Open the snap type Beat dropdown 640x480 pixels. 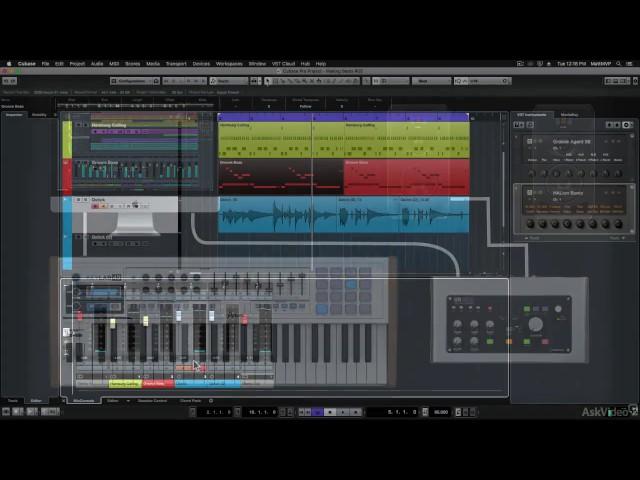point(431,81)
